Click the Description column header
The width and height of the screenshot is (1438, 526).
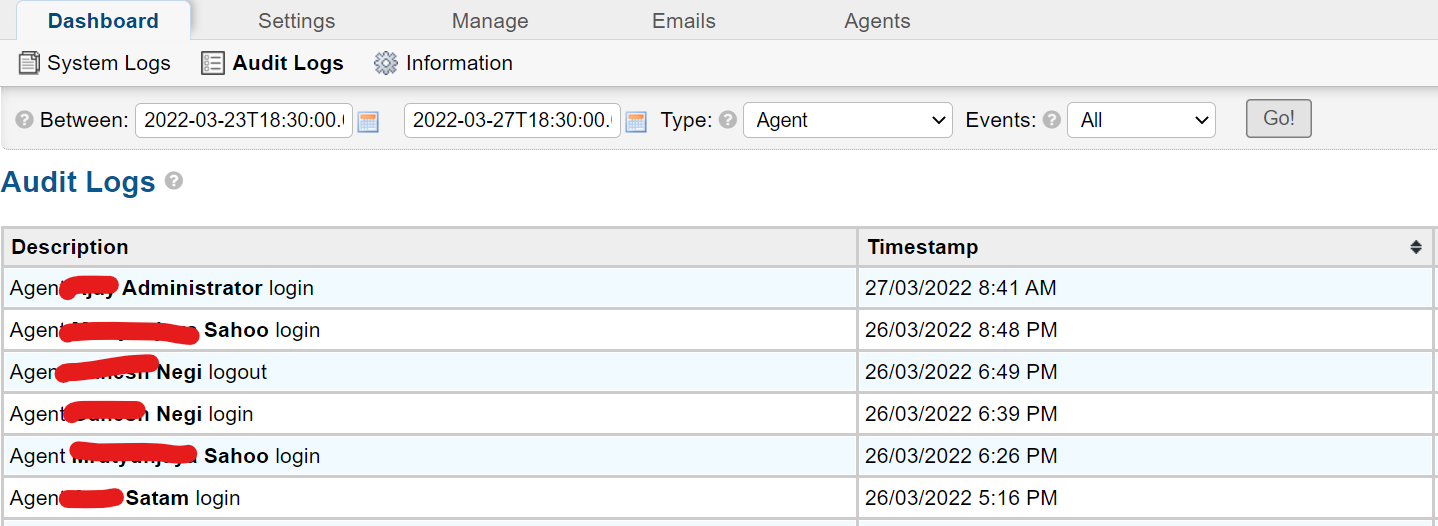pyautogui.click(x=70, y=247)
